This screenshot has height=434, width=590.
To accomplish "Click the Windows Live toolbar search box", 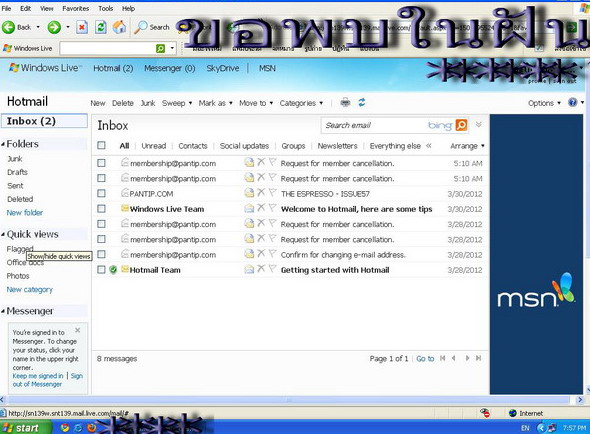I will [108, 48].
